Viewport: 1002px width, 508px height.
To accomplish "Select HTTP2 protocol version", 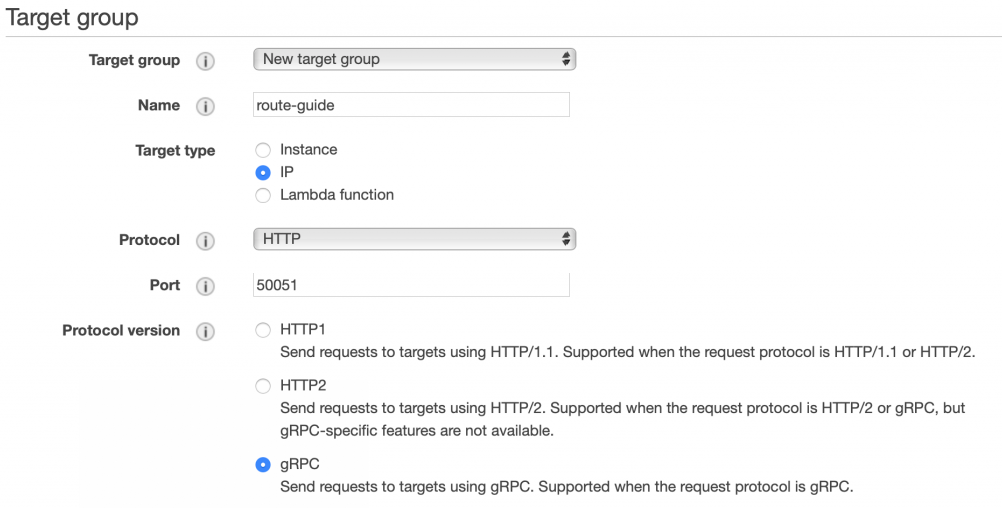I will [x=263, y=385].
